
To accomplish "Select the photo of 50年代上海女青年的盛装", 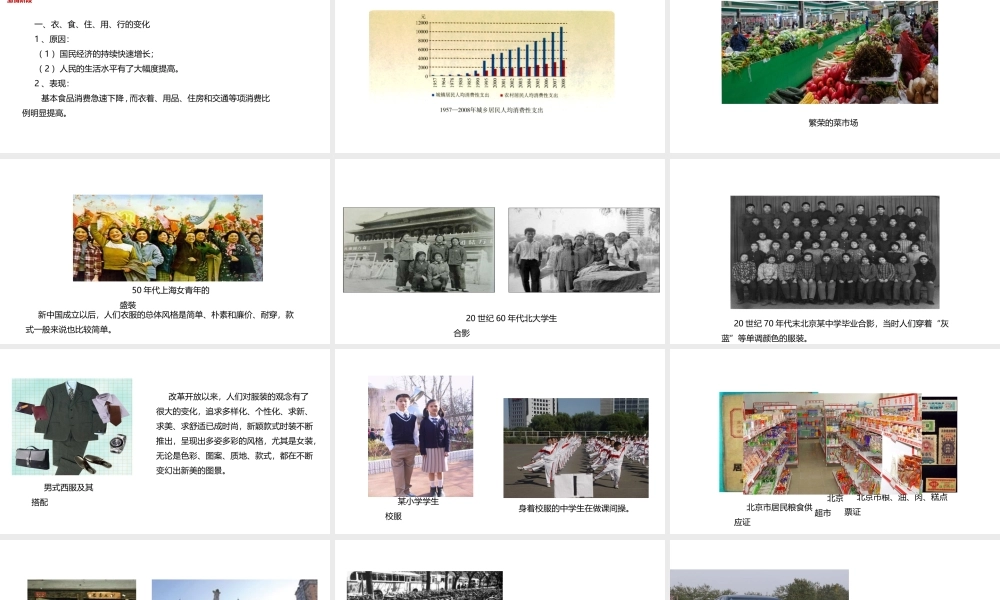I will tap(168, 238).
